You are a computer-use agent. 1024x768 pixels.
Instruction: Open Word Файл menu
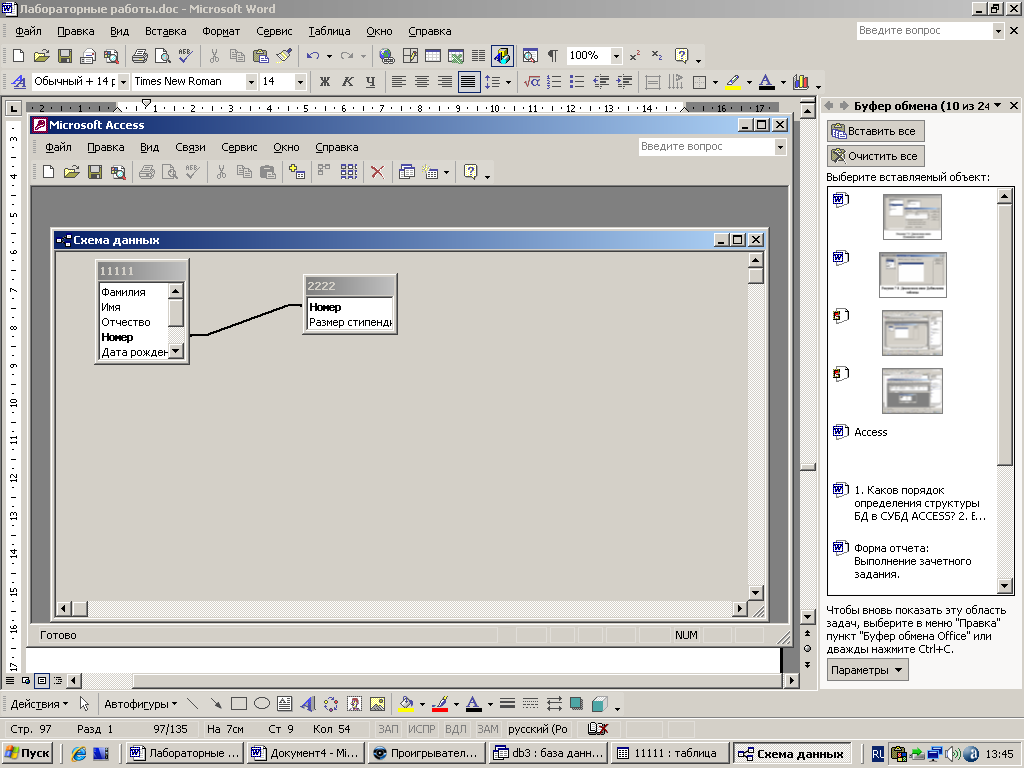pyautogui.click(x=28, y=31)
